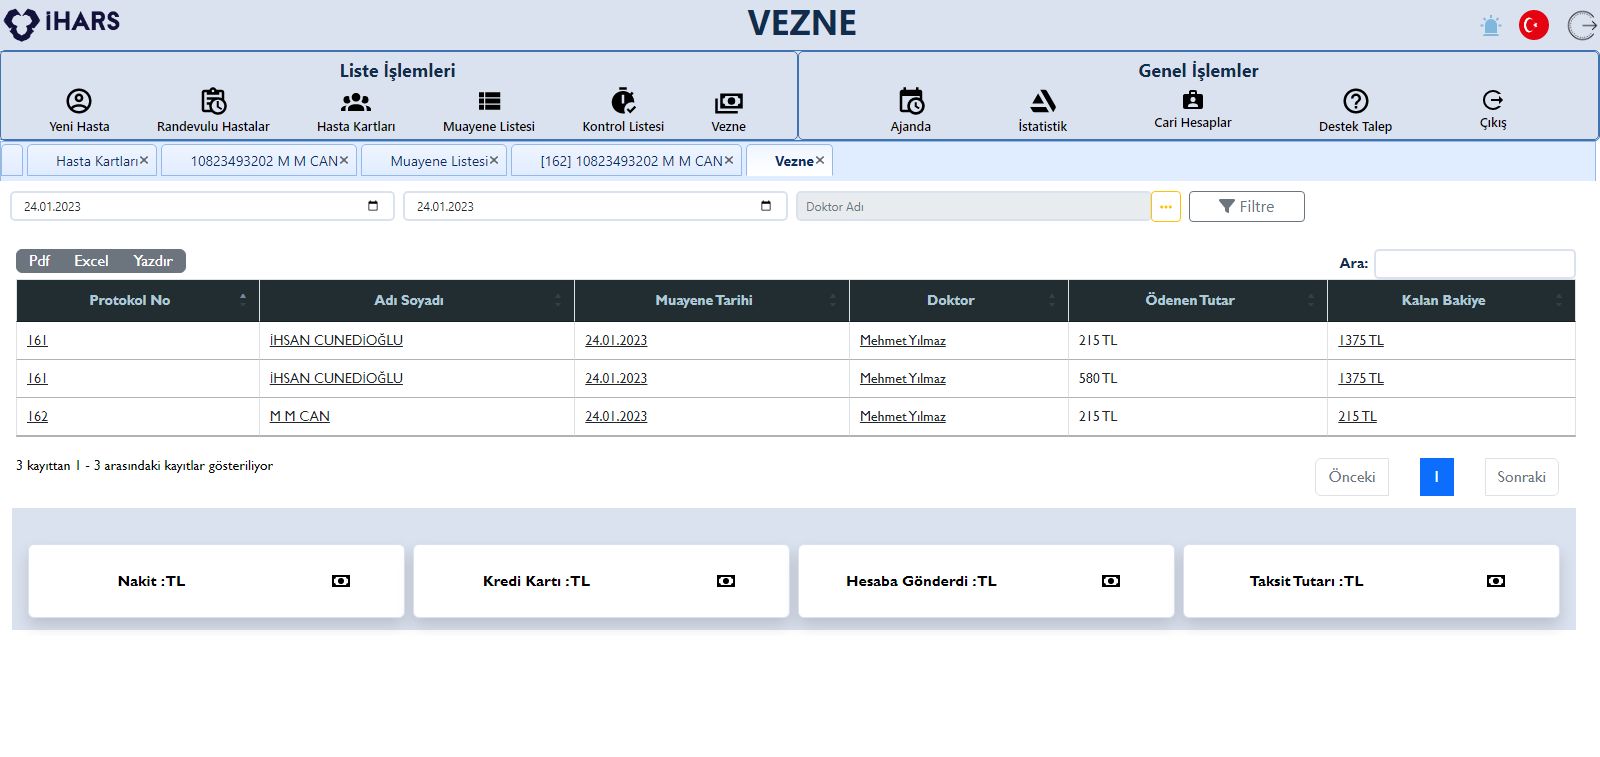Open Cari Hesaplar icon

tap(1192, 100)
